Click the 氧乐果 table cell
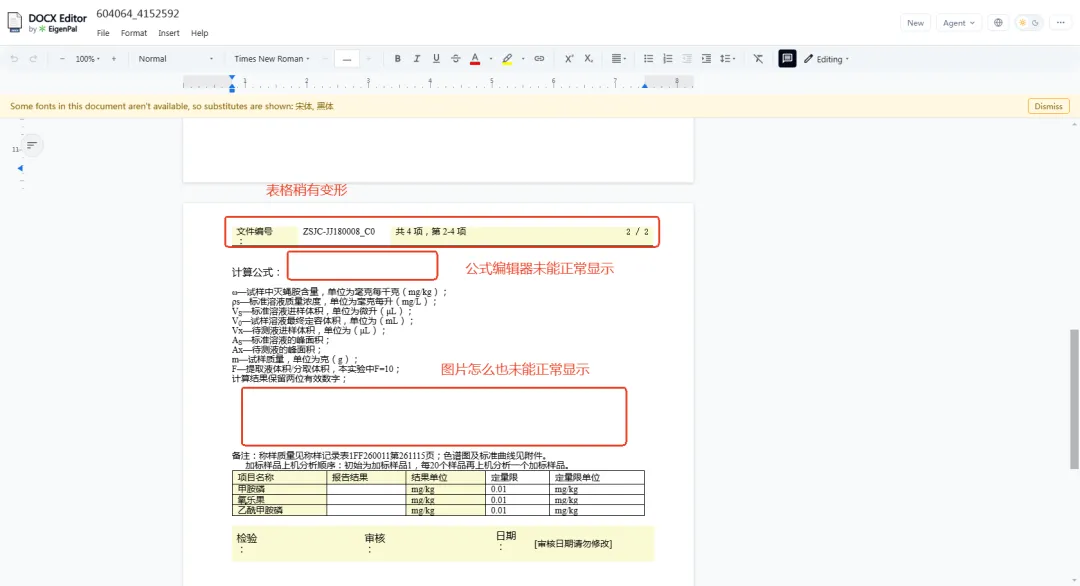Image resolution: width=1080 pixels, height=586 pixels. pyautogui.click(x=279, y=500)
